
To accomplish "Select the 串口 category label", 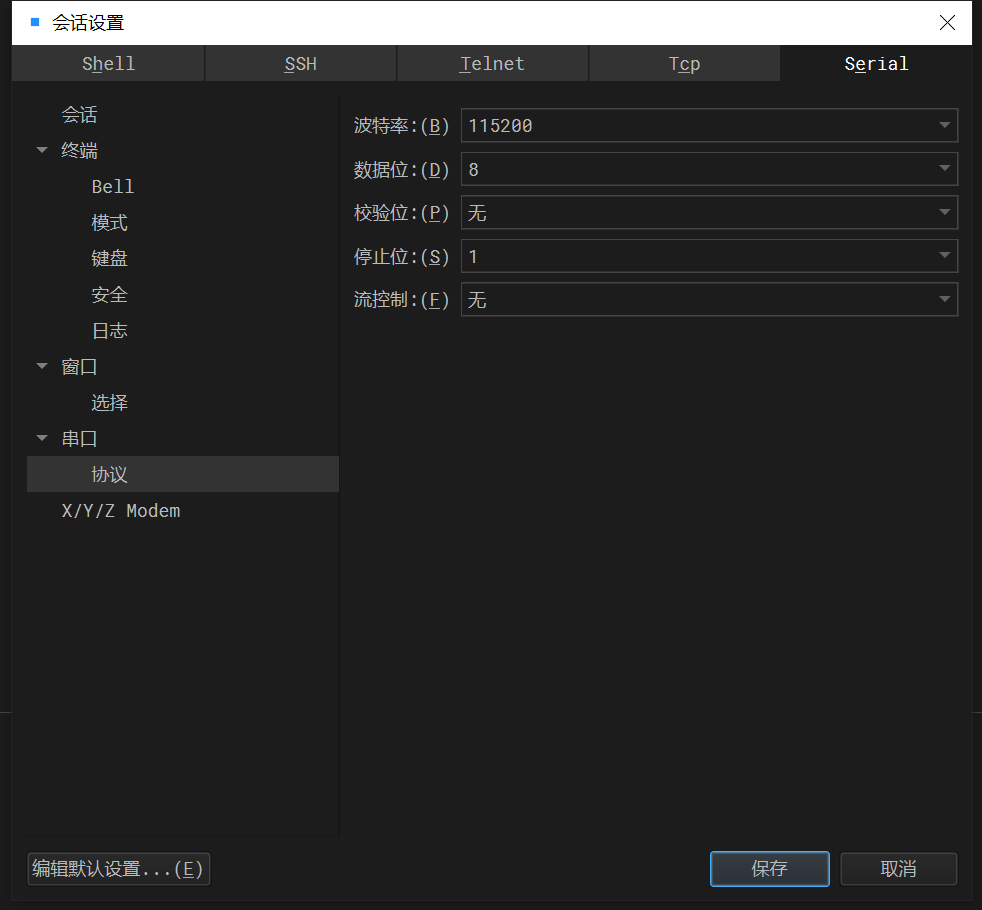I will (80, 438).
